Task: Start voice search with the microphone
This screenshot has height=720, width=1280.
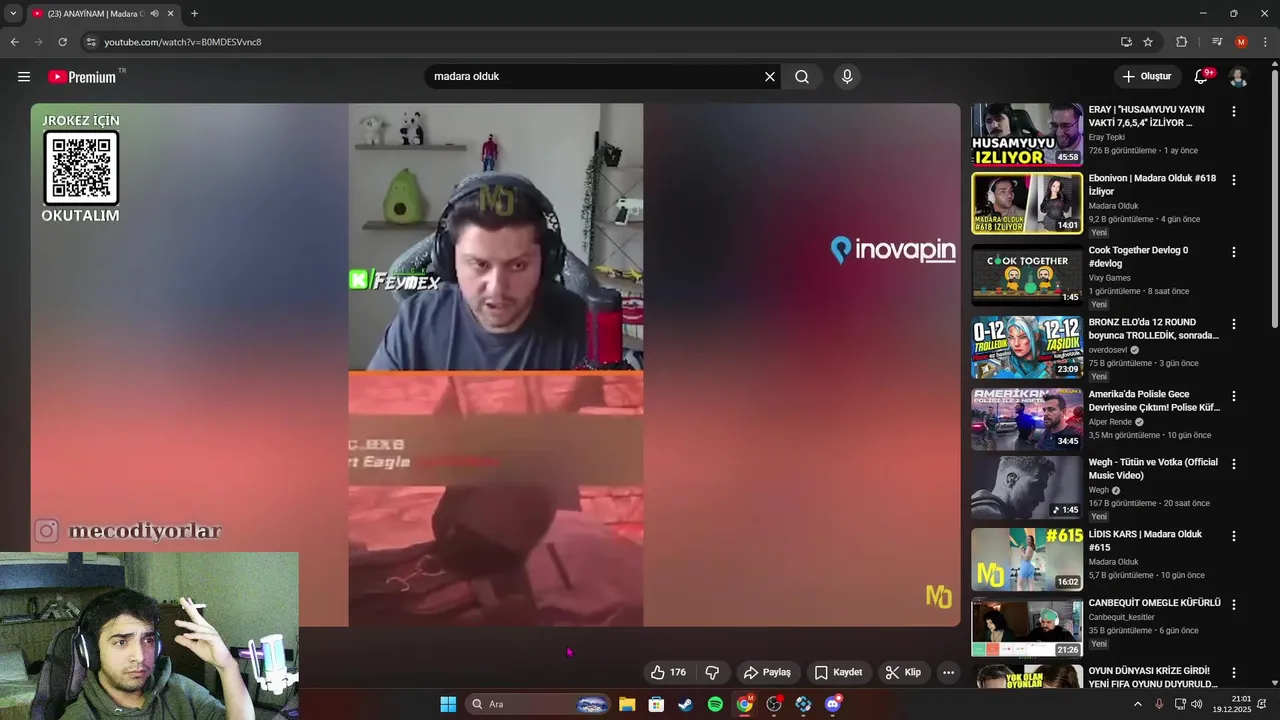Action: tap(847, 76)
